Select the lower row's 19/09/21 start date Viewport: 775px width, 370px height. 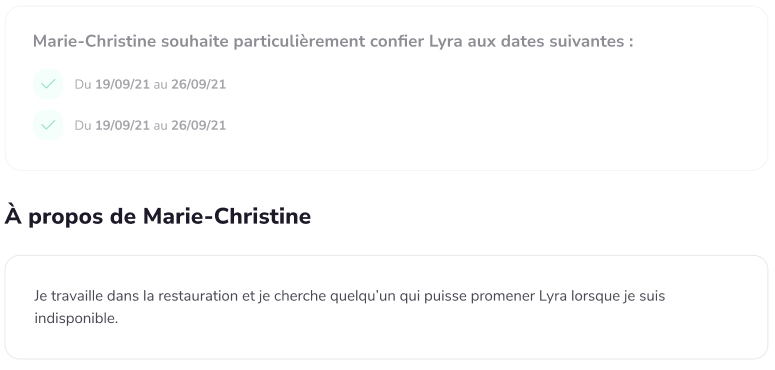pos(122,125)
